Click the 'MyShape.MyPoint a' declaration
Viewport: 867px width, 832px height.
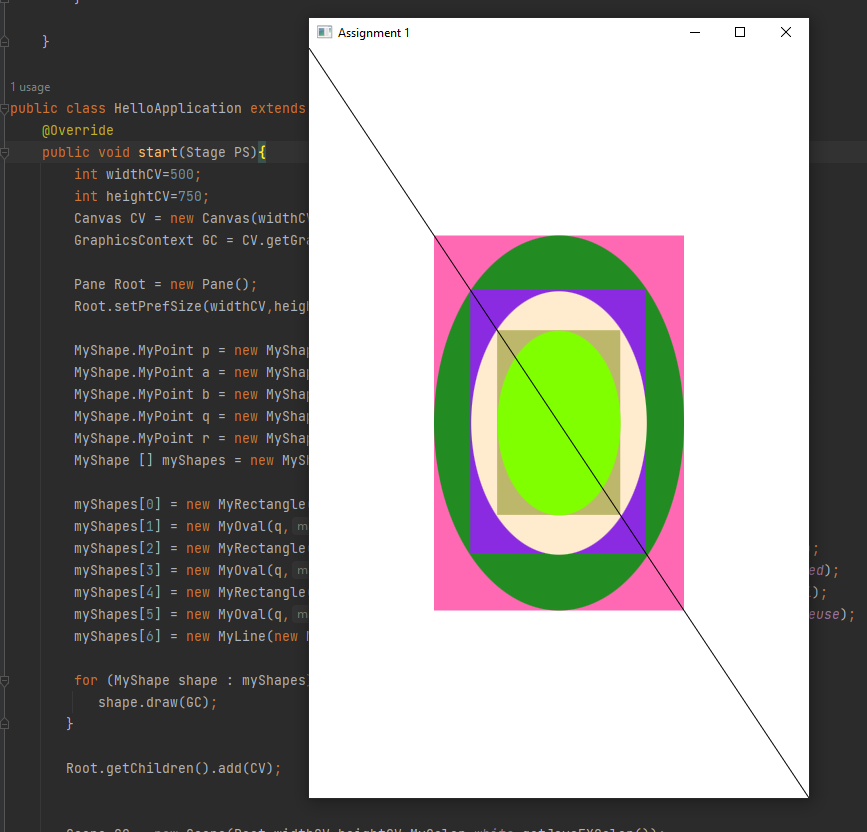tap(191, 373)
